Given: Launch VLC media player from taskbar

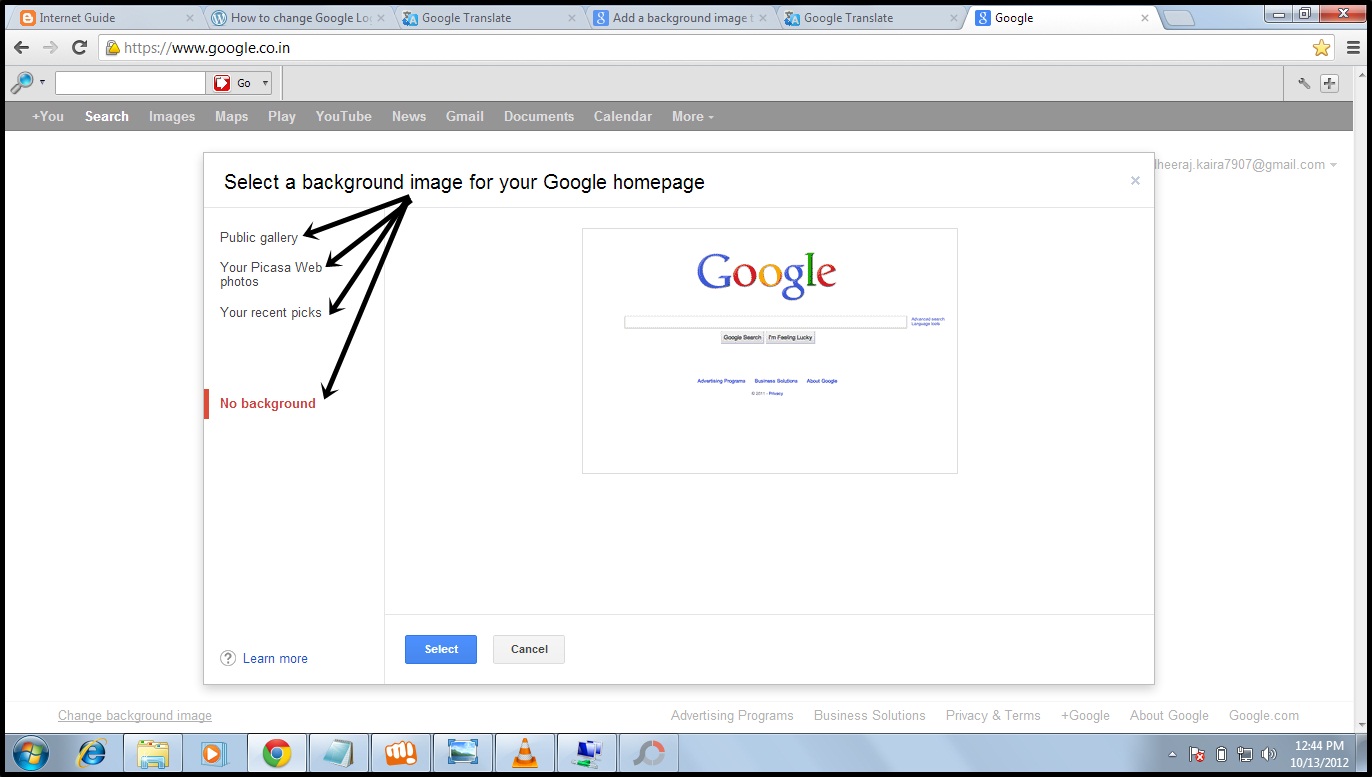Looking at the screenshot, I should tap(524, 752).
